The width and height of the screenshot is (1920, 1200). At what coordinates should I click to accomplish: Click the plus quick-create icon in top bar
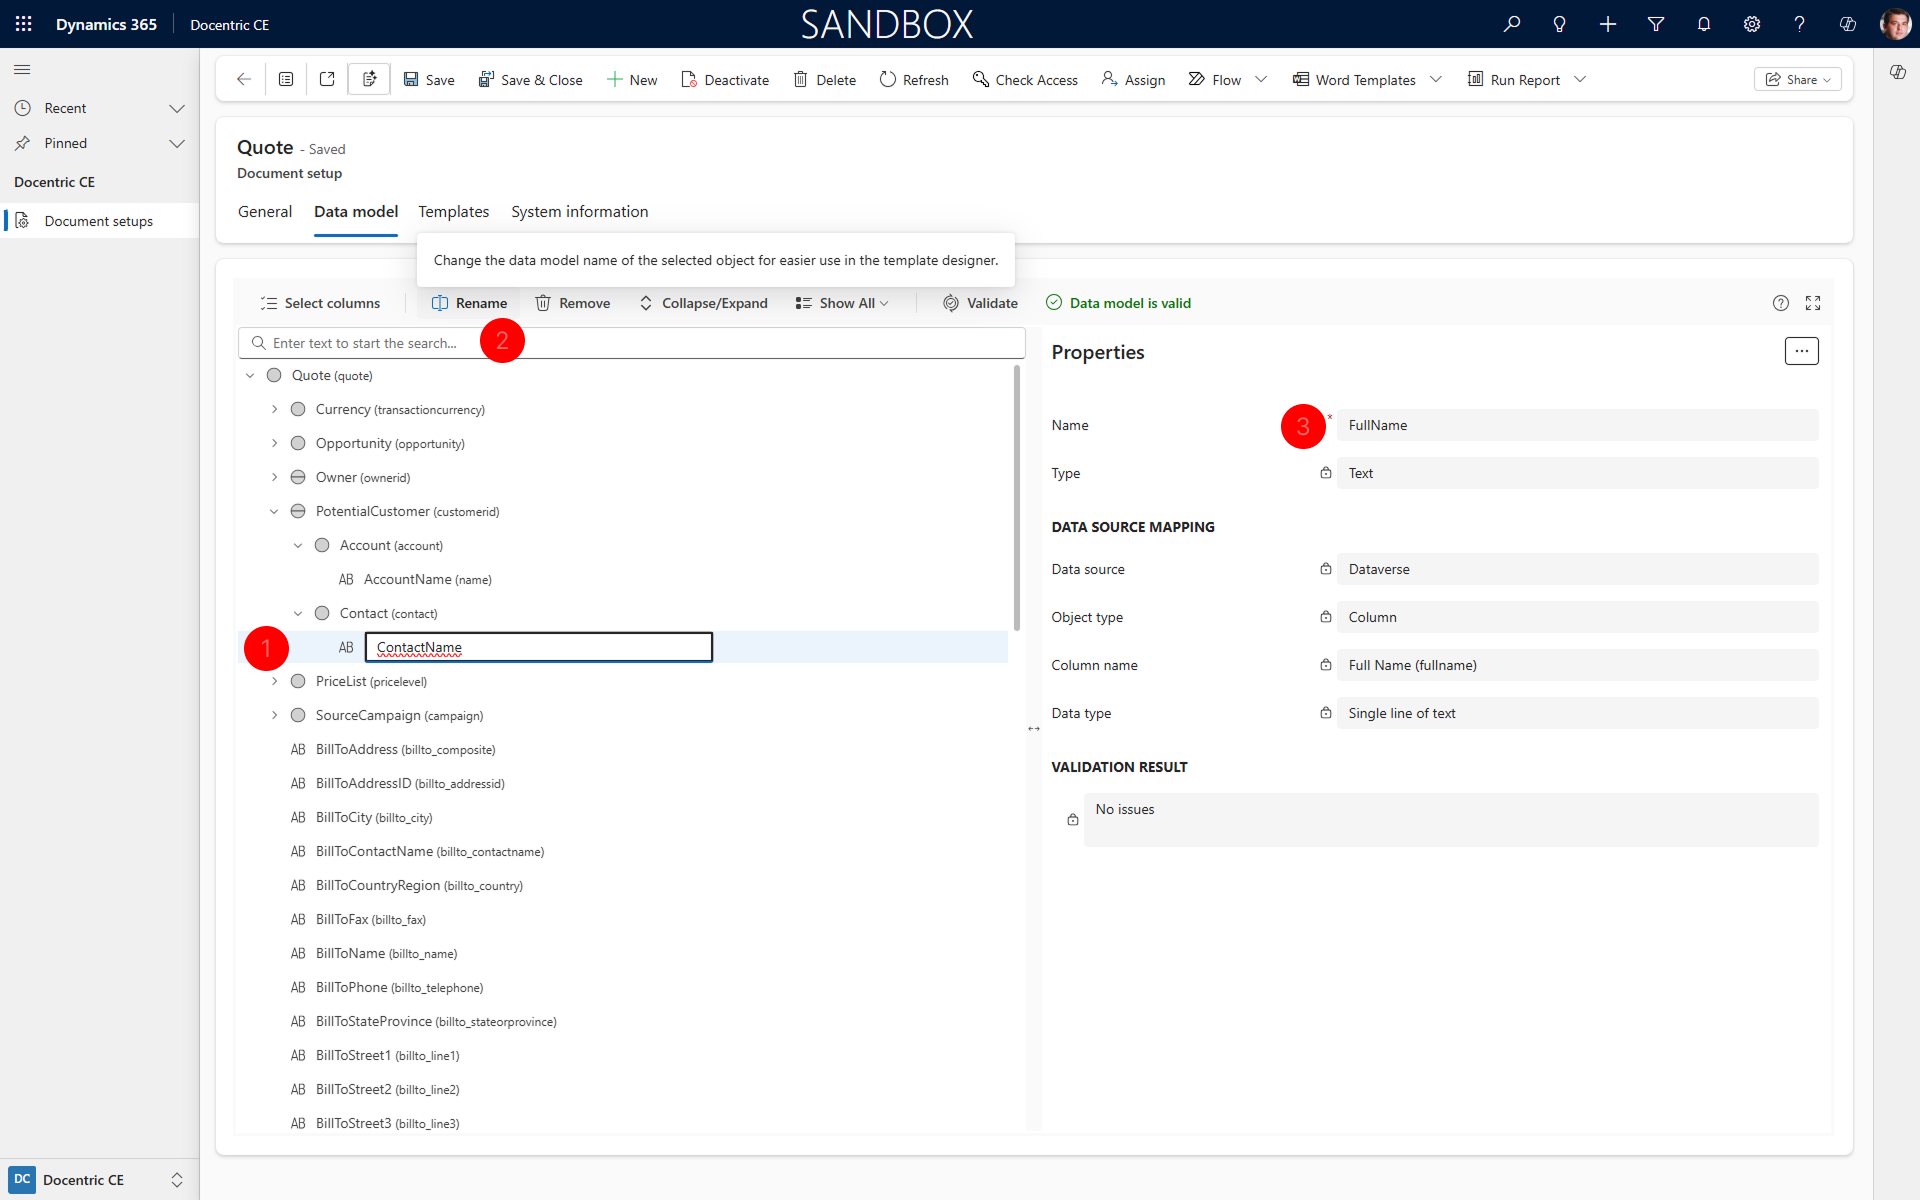pyautogui.click(x=1608, y=24)
